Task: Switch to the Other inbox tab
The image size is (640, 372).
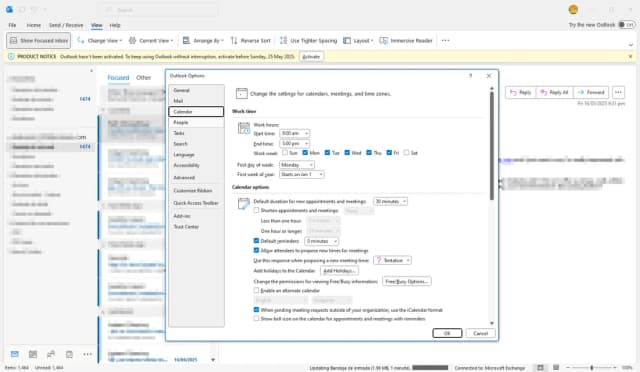Action: (143, 78)
